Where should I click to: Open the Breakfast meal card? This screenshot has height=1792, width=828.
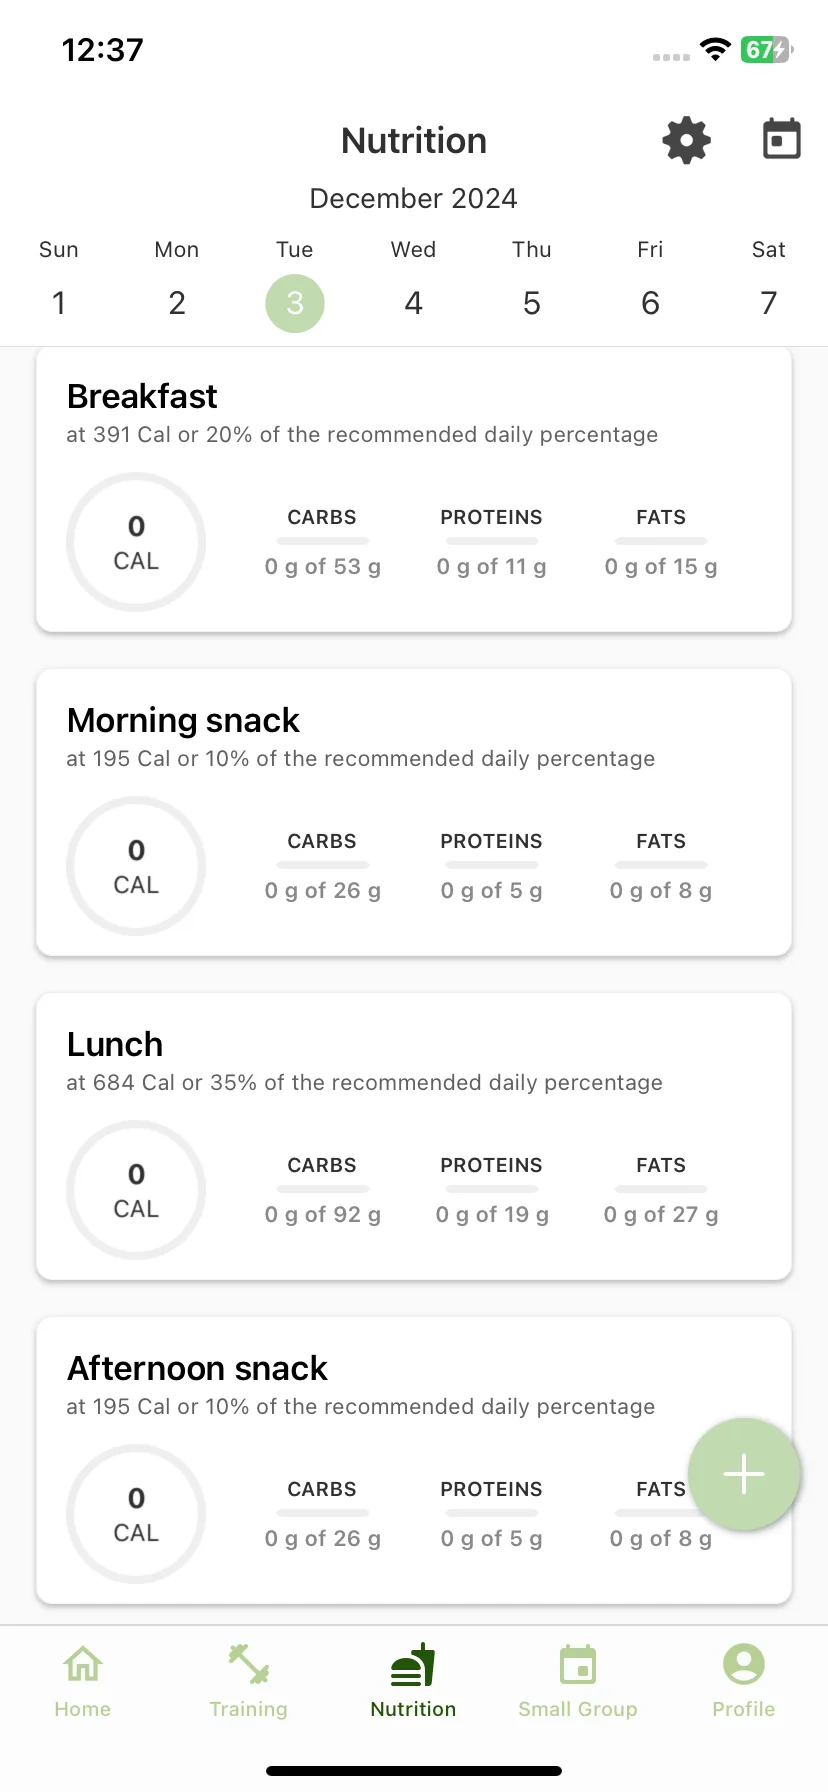pyautogui.click(x=414, y=490)
